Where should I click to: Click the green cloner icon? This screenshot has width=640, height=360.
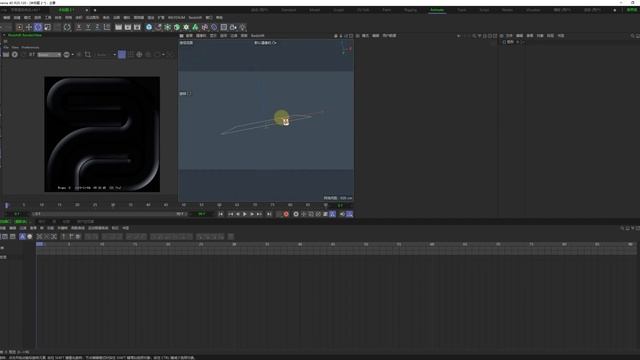pyautogui.click(x=177, y=27)
